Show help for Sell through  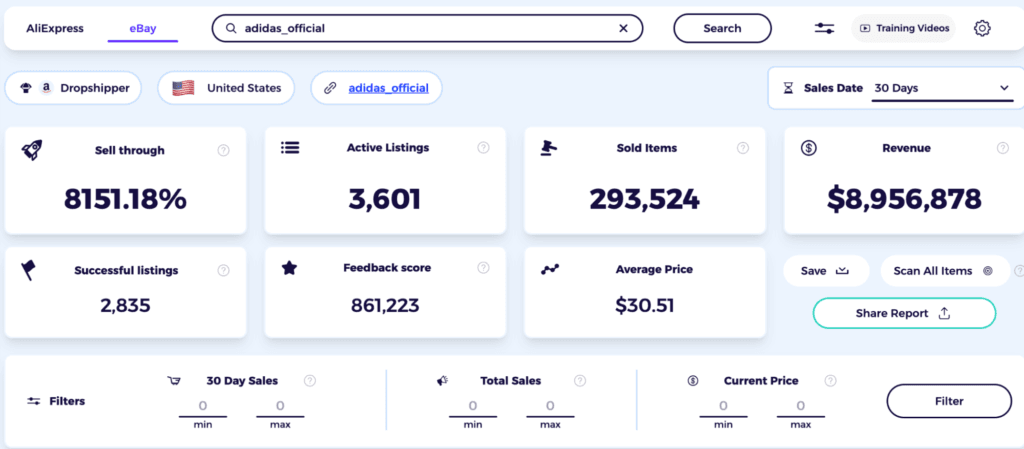(223, 151)
